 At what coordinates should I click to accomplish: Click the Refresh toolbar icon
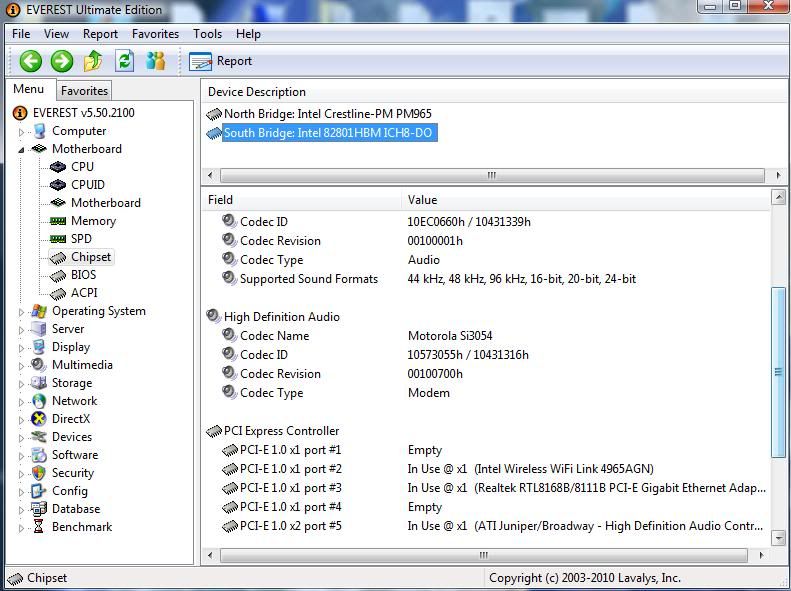125,61
